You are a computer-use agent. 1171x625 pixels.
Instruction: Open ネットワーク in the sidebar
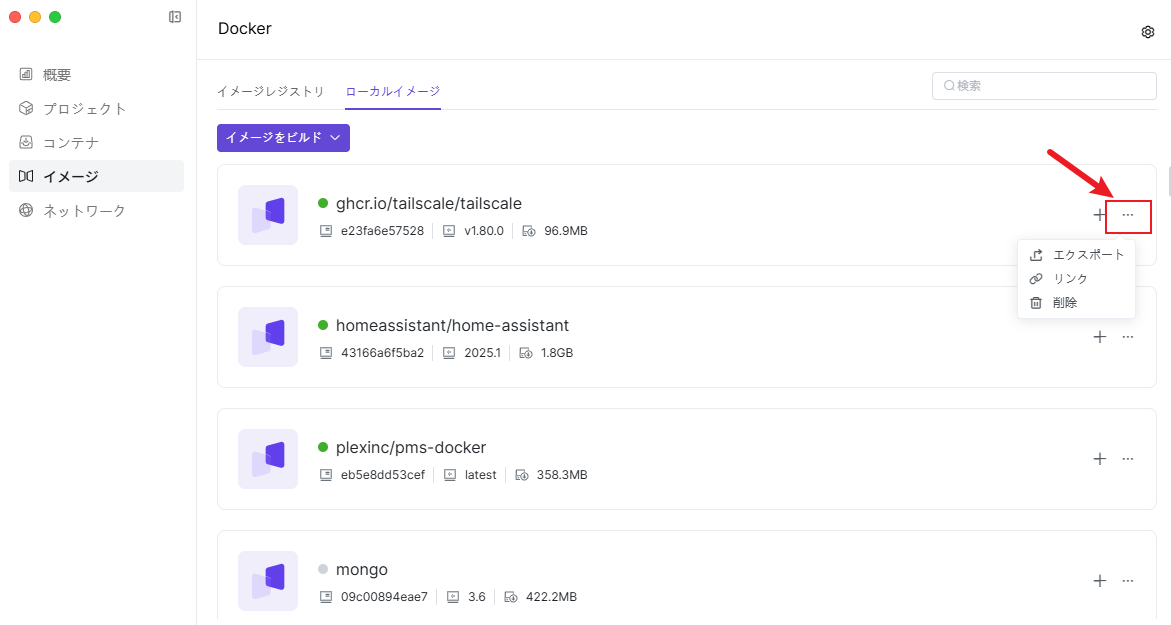click(x=84, y=211)
